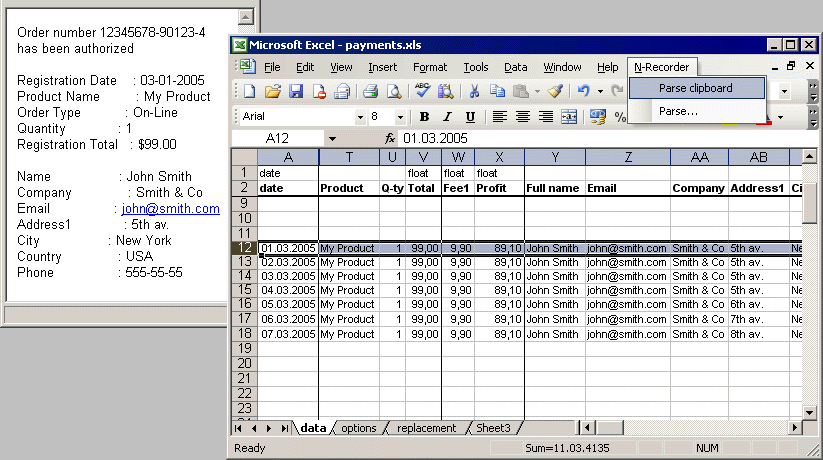Click the New blank workbook icon
This screenshot has height=460, width=823.
coord(250,91)
